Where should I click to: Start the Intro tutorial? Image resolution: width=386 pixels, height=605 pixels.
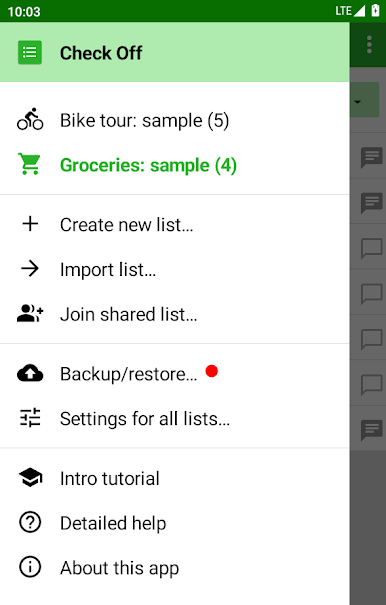174,478
